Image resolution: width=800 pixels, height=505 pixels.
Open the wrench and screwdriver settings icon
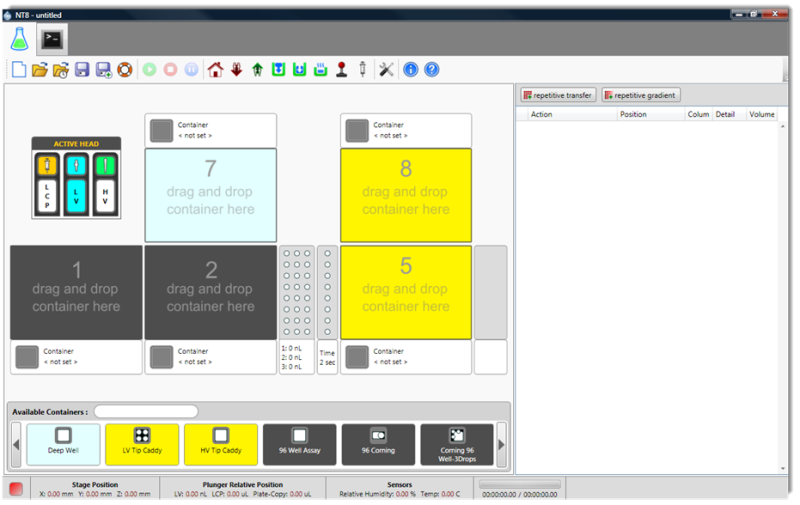click(386, 70)
